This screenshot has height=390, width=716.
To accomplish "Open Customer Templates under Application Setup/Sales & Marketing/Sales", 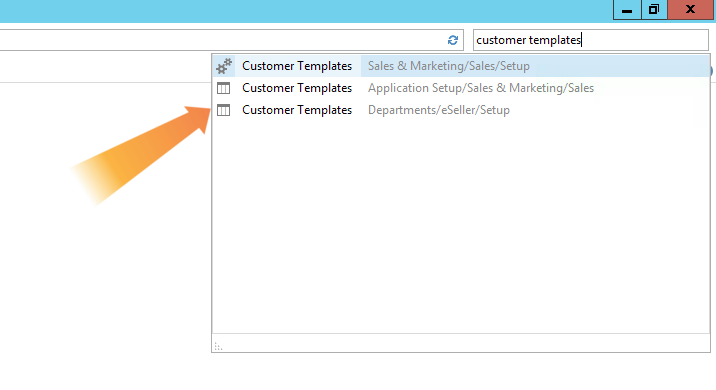I will [x=461, y=88].
